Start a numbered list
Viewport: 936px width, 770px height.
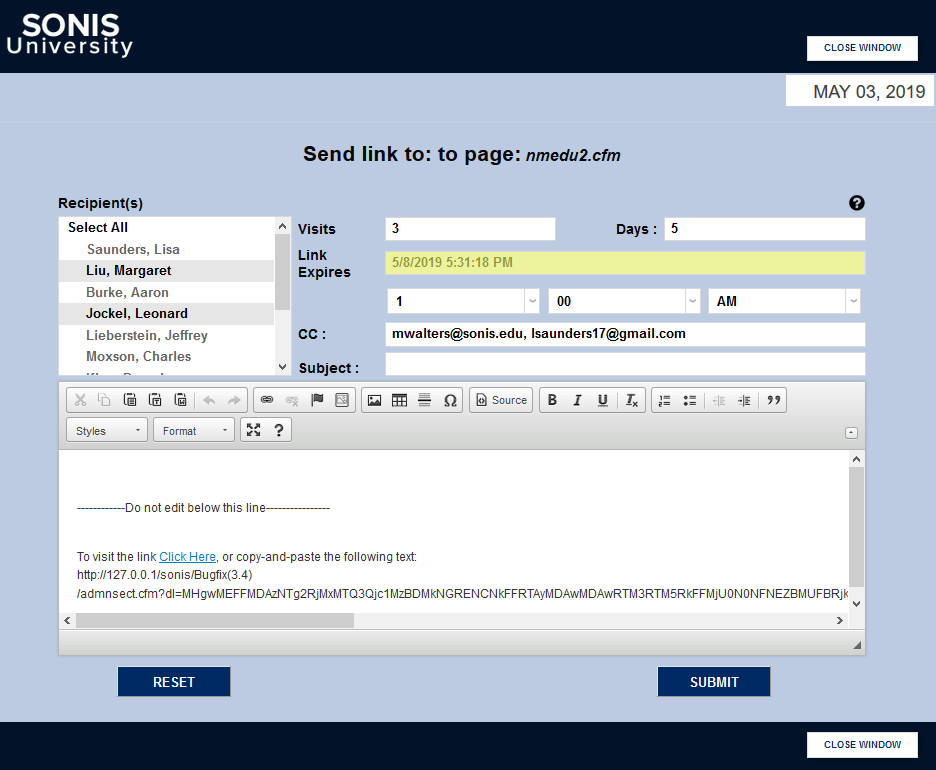pos(664,400)
